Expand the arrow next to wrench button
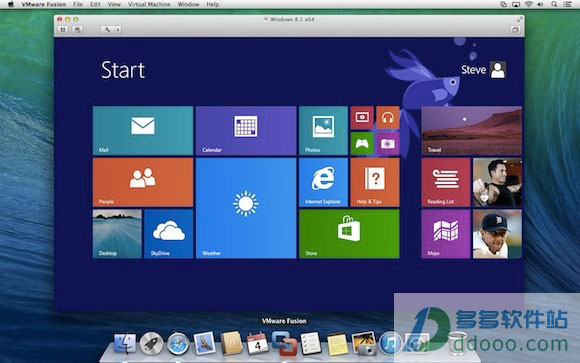Image resolution: width=580 pixels, height=363 pixels. click(118, 30)
